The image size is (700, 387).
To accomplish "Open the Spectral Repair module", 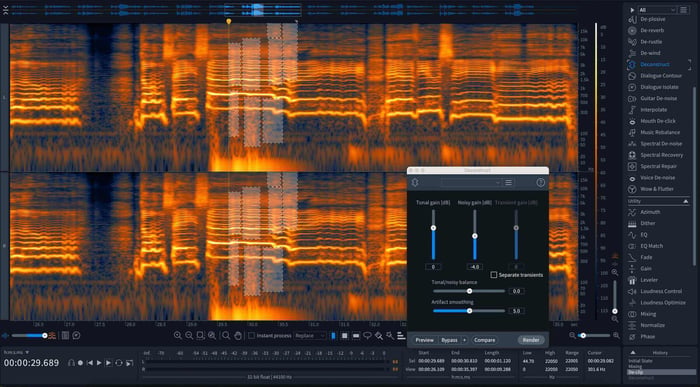I will click(658, 166).
